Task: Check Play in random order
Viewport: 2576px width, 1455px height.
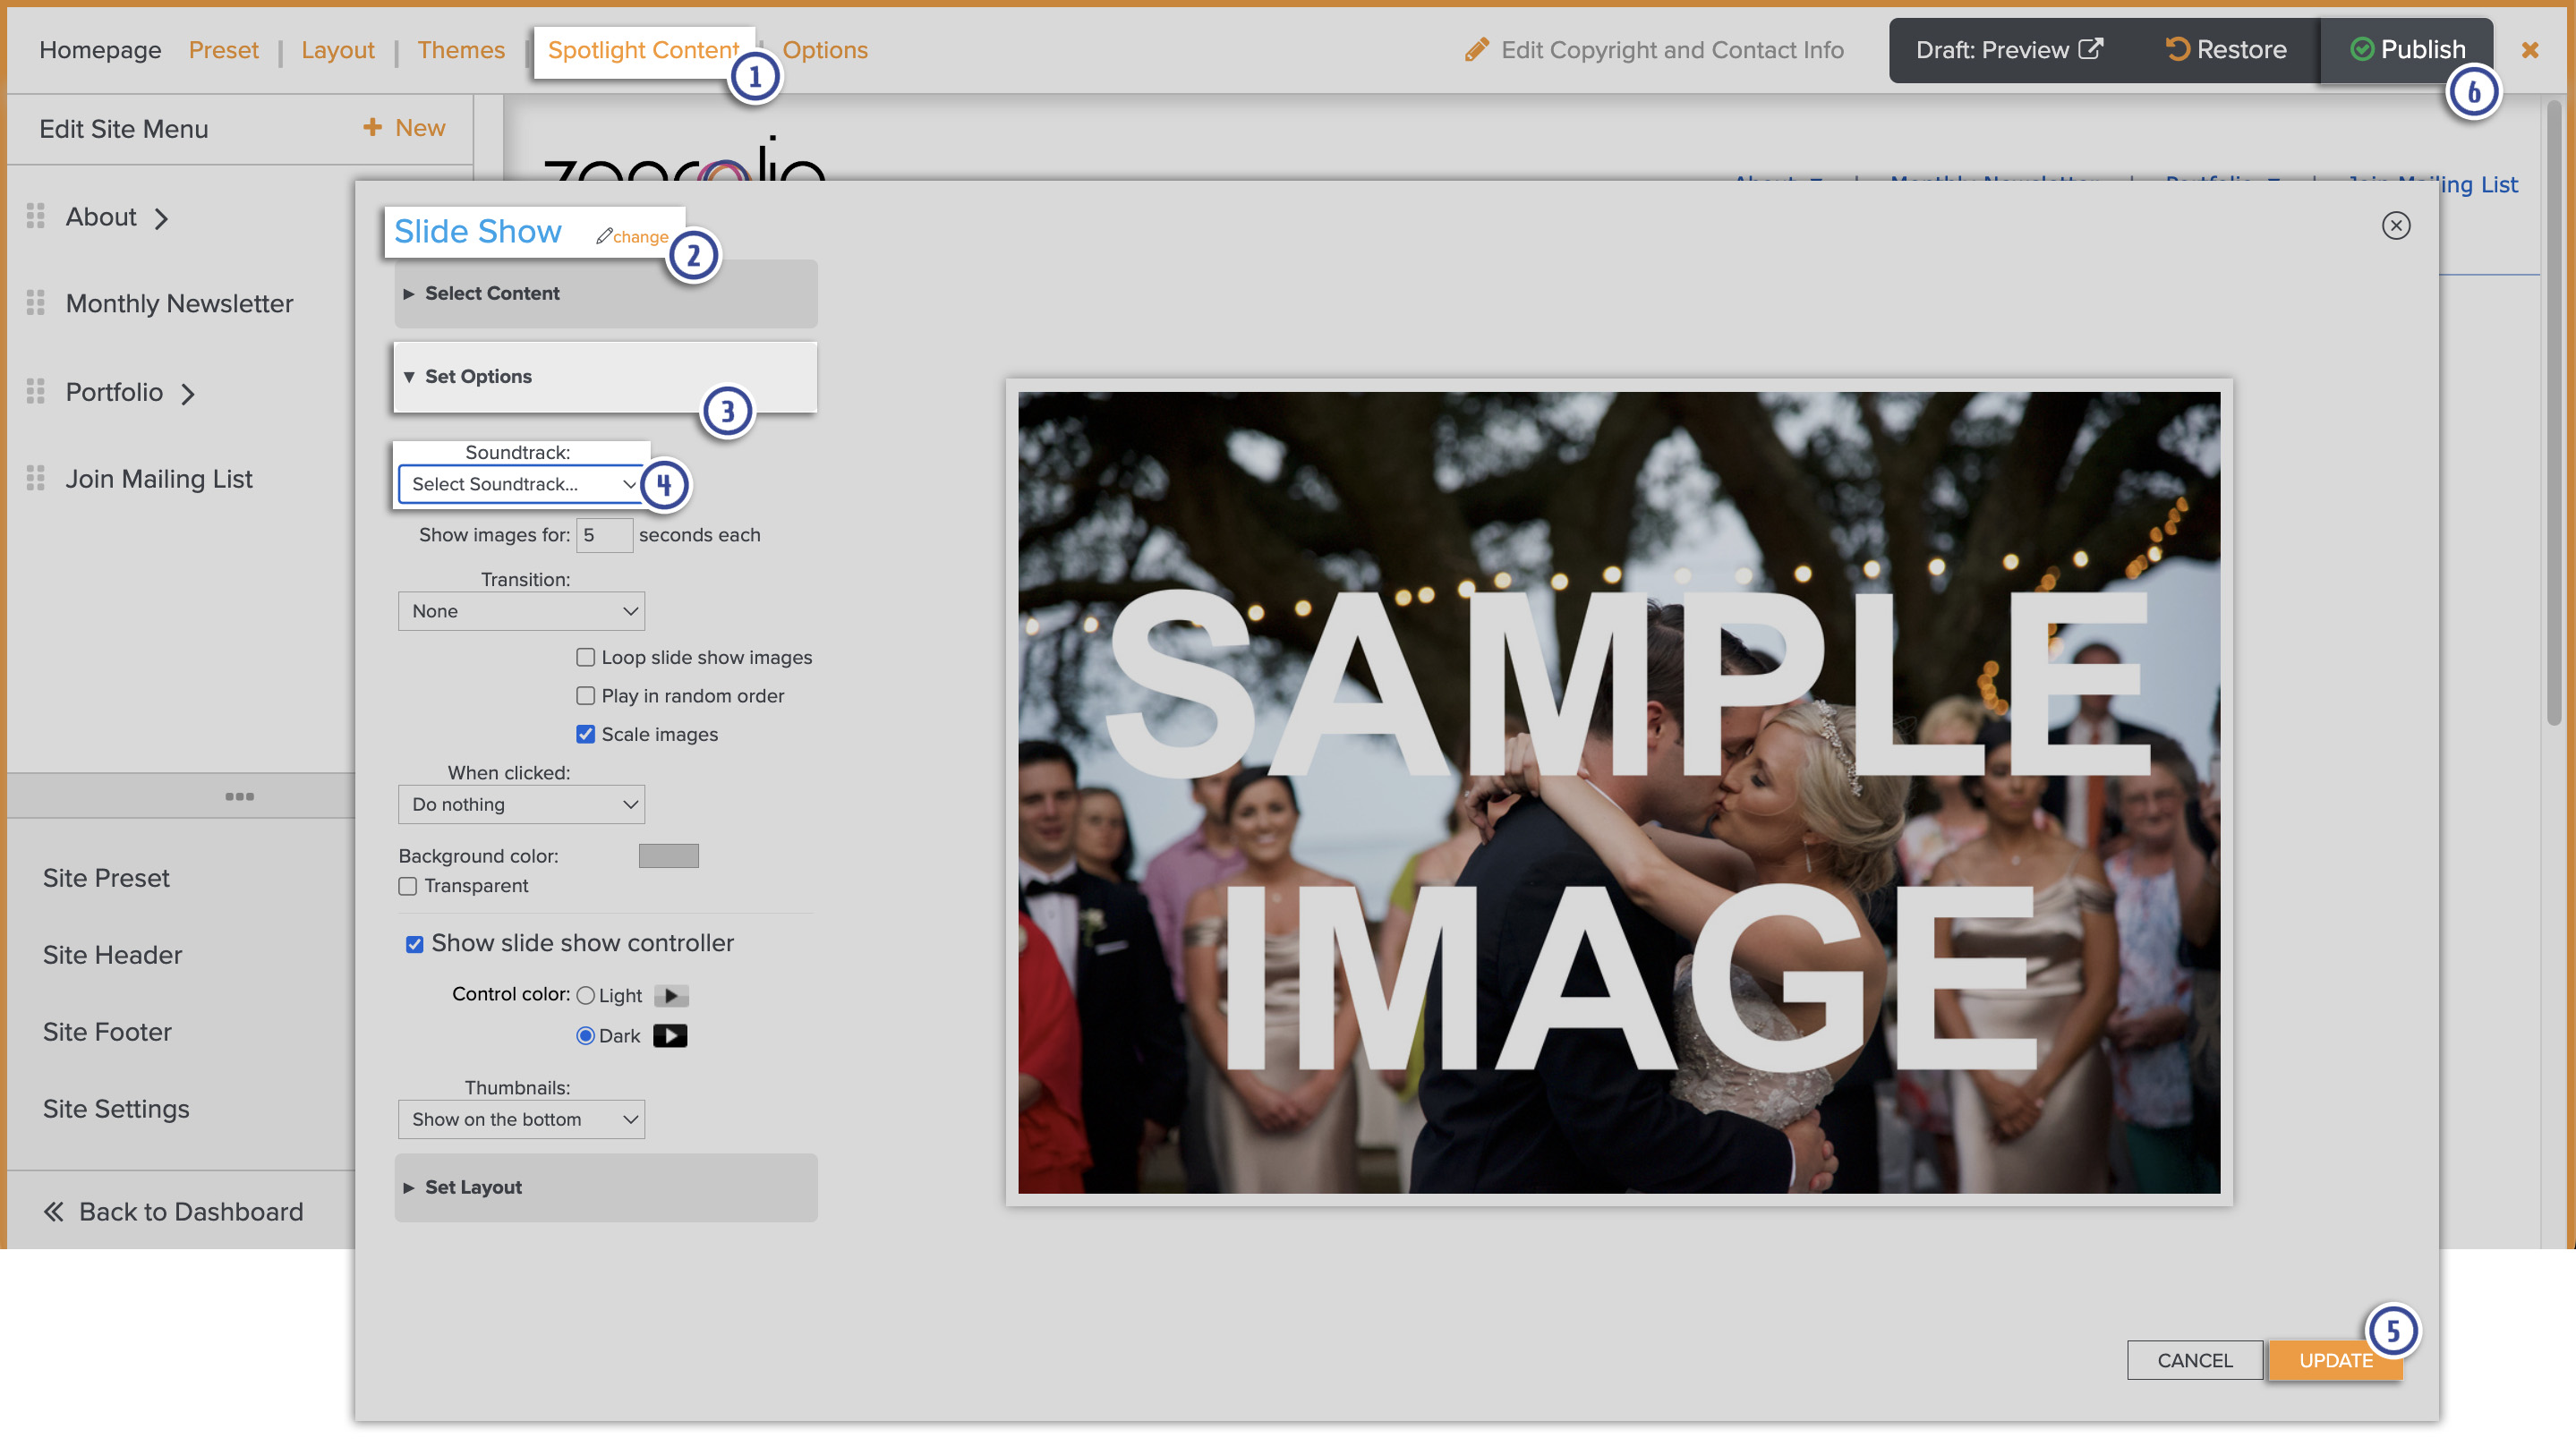Action: click(585, 695)
